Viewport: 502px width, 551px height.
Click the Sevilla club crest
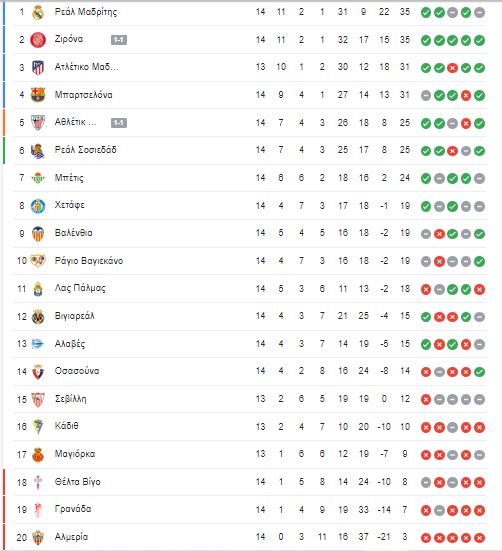(x=38, y=400)
